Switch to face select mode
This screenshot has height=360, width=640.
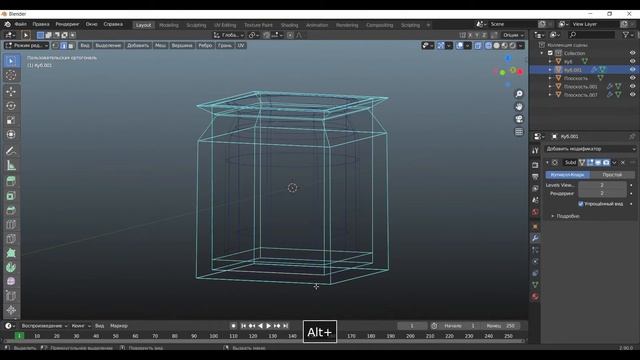point(71,46)
